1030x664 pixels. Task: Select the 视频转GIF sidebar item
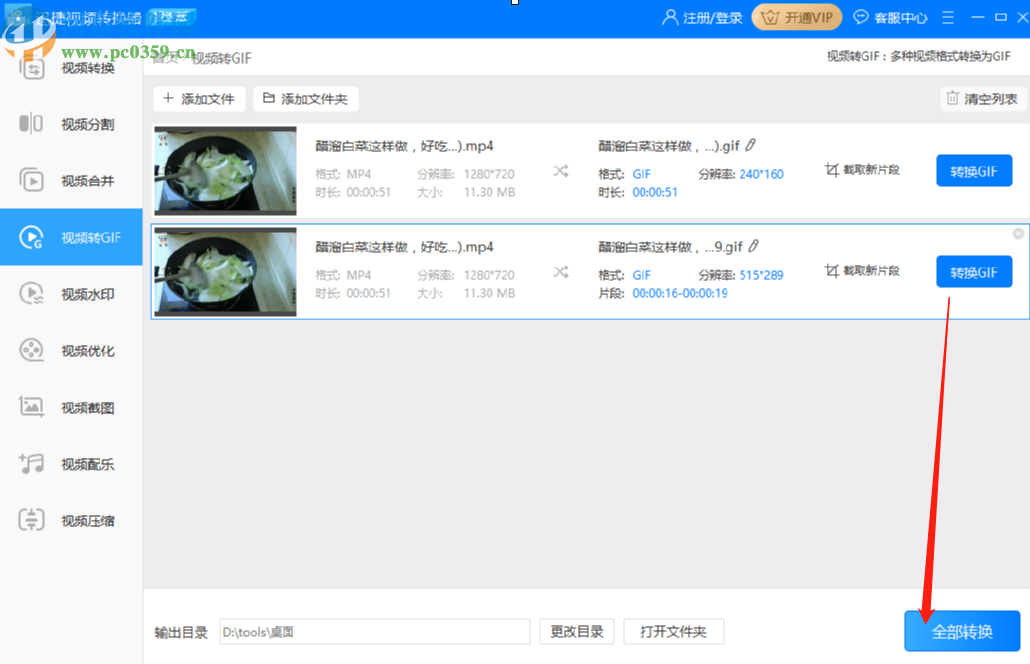[71, 237]
